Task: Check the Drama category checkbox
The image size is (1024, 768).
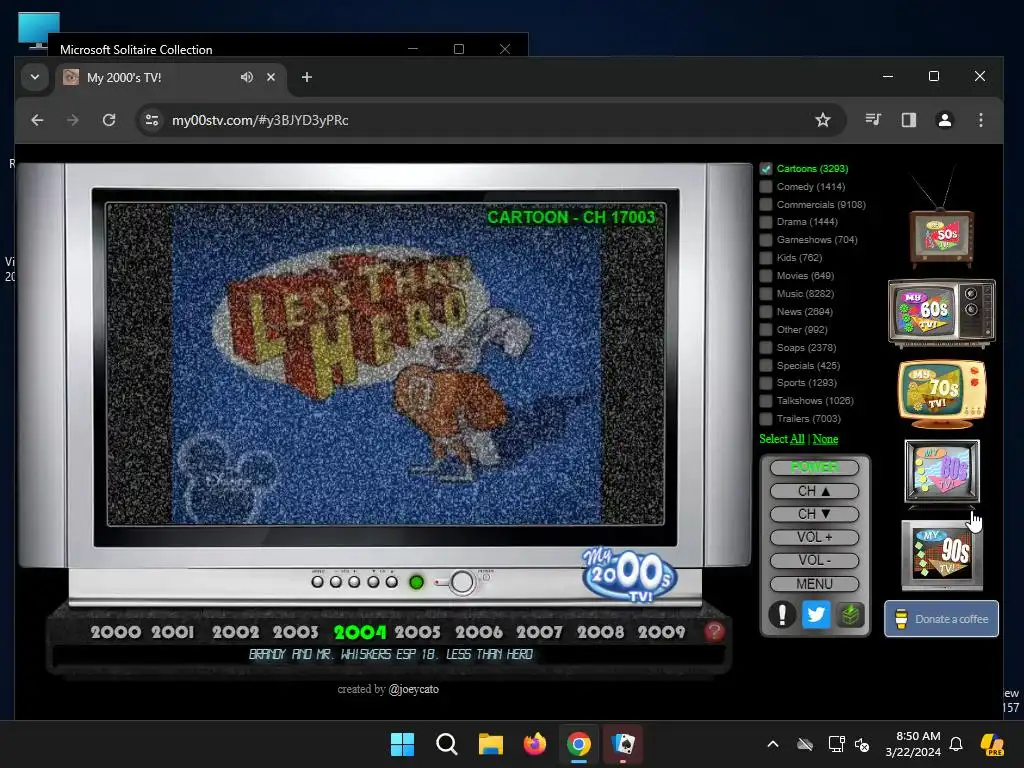Action: click(766, 222)
